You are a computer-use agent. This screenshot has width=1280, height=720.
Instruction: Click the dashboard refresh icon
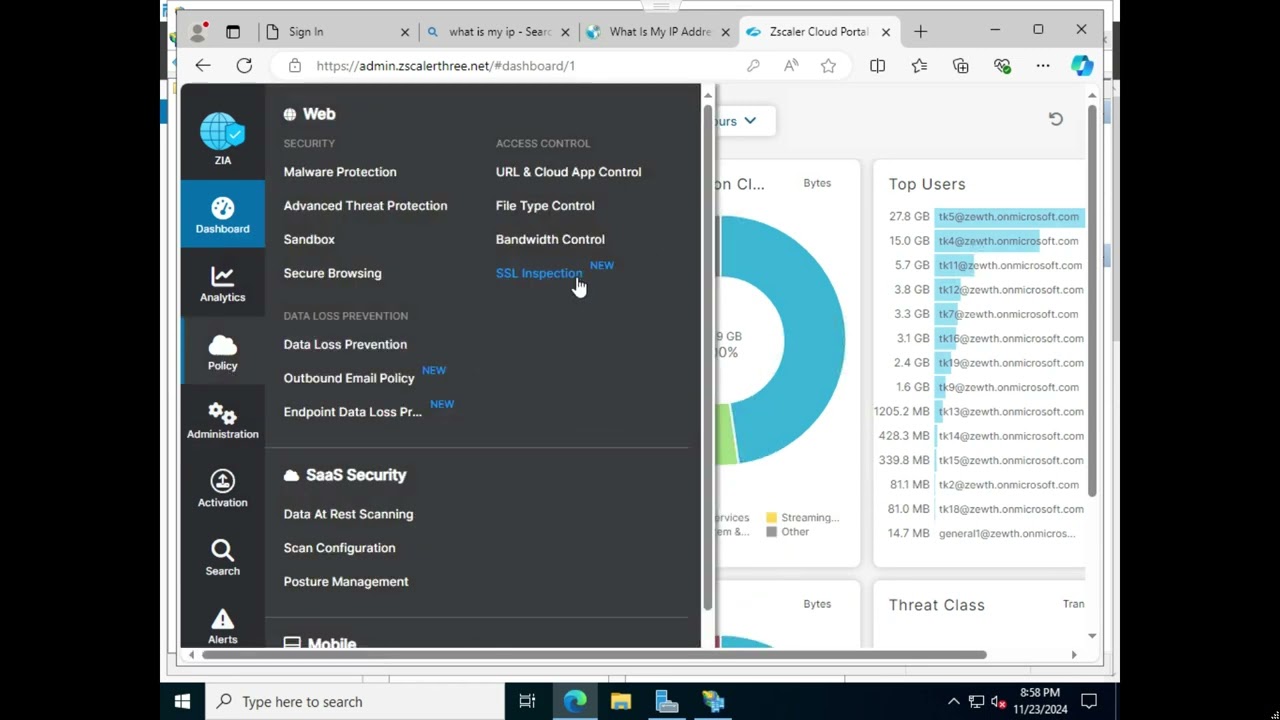pyautogui.click(x=1055, y=119)
